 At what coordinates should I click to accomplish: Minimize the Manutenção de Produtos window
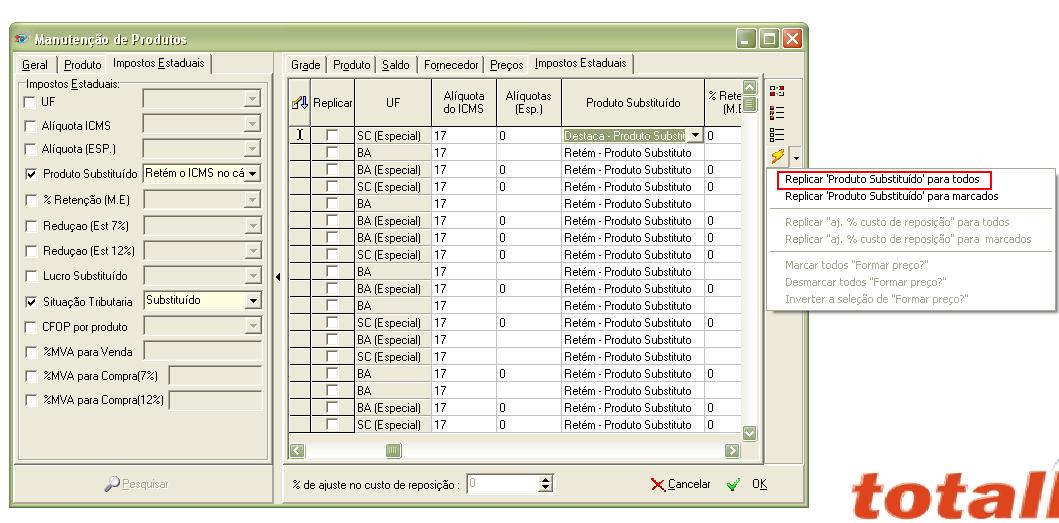point(746,39)
